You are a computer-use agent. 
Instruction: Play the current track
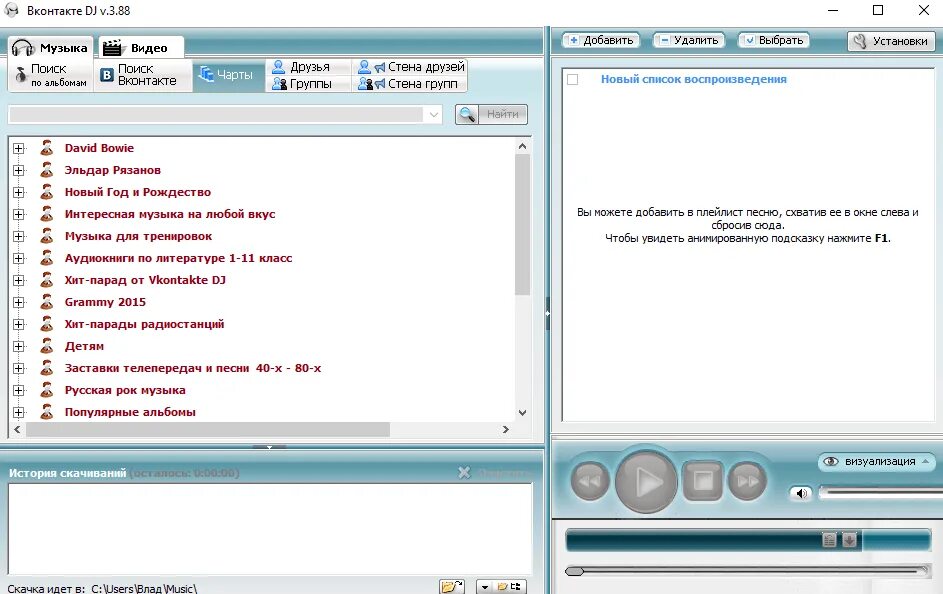coord(646,481)
